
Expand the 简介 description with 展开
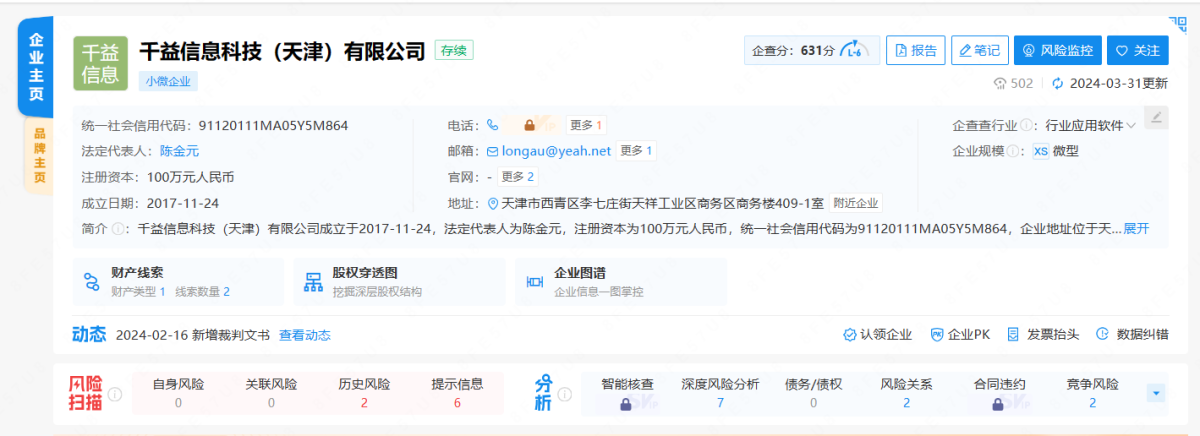tap(1137, 229)
